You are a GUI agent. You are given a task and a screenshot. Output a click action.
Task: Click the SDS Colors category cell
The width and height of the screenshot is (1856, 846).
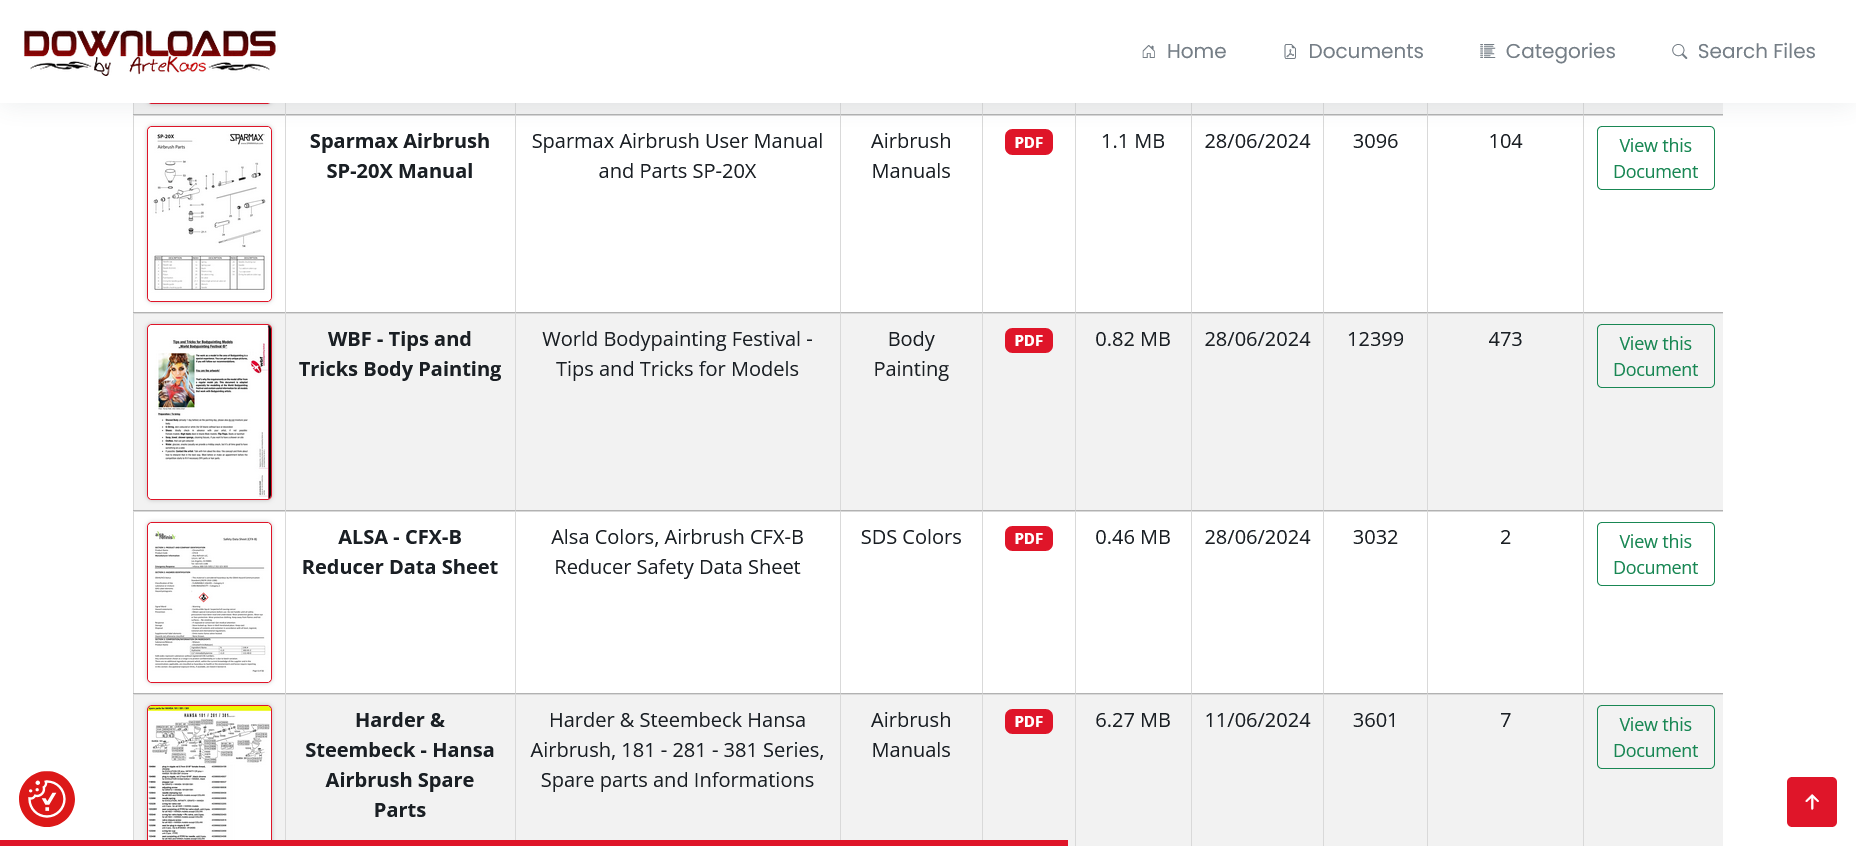click(x=911, y=537)
